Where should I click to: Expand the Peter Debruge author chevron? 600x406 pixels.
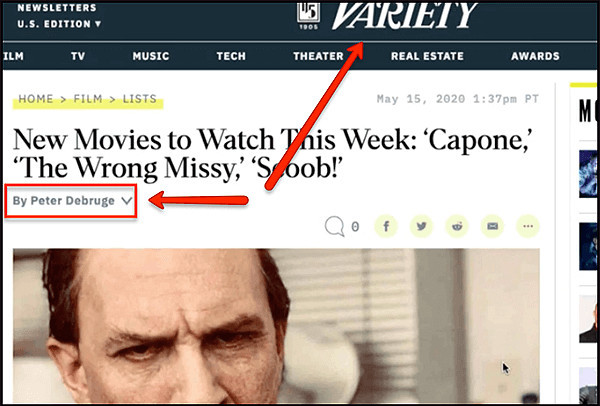click(127, 201)
